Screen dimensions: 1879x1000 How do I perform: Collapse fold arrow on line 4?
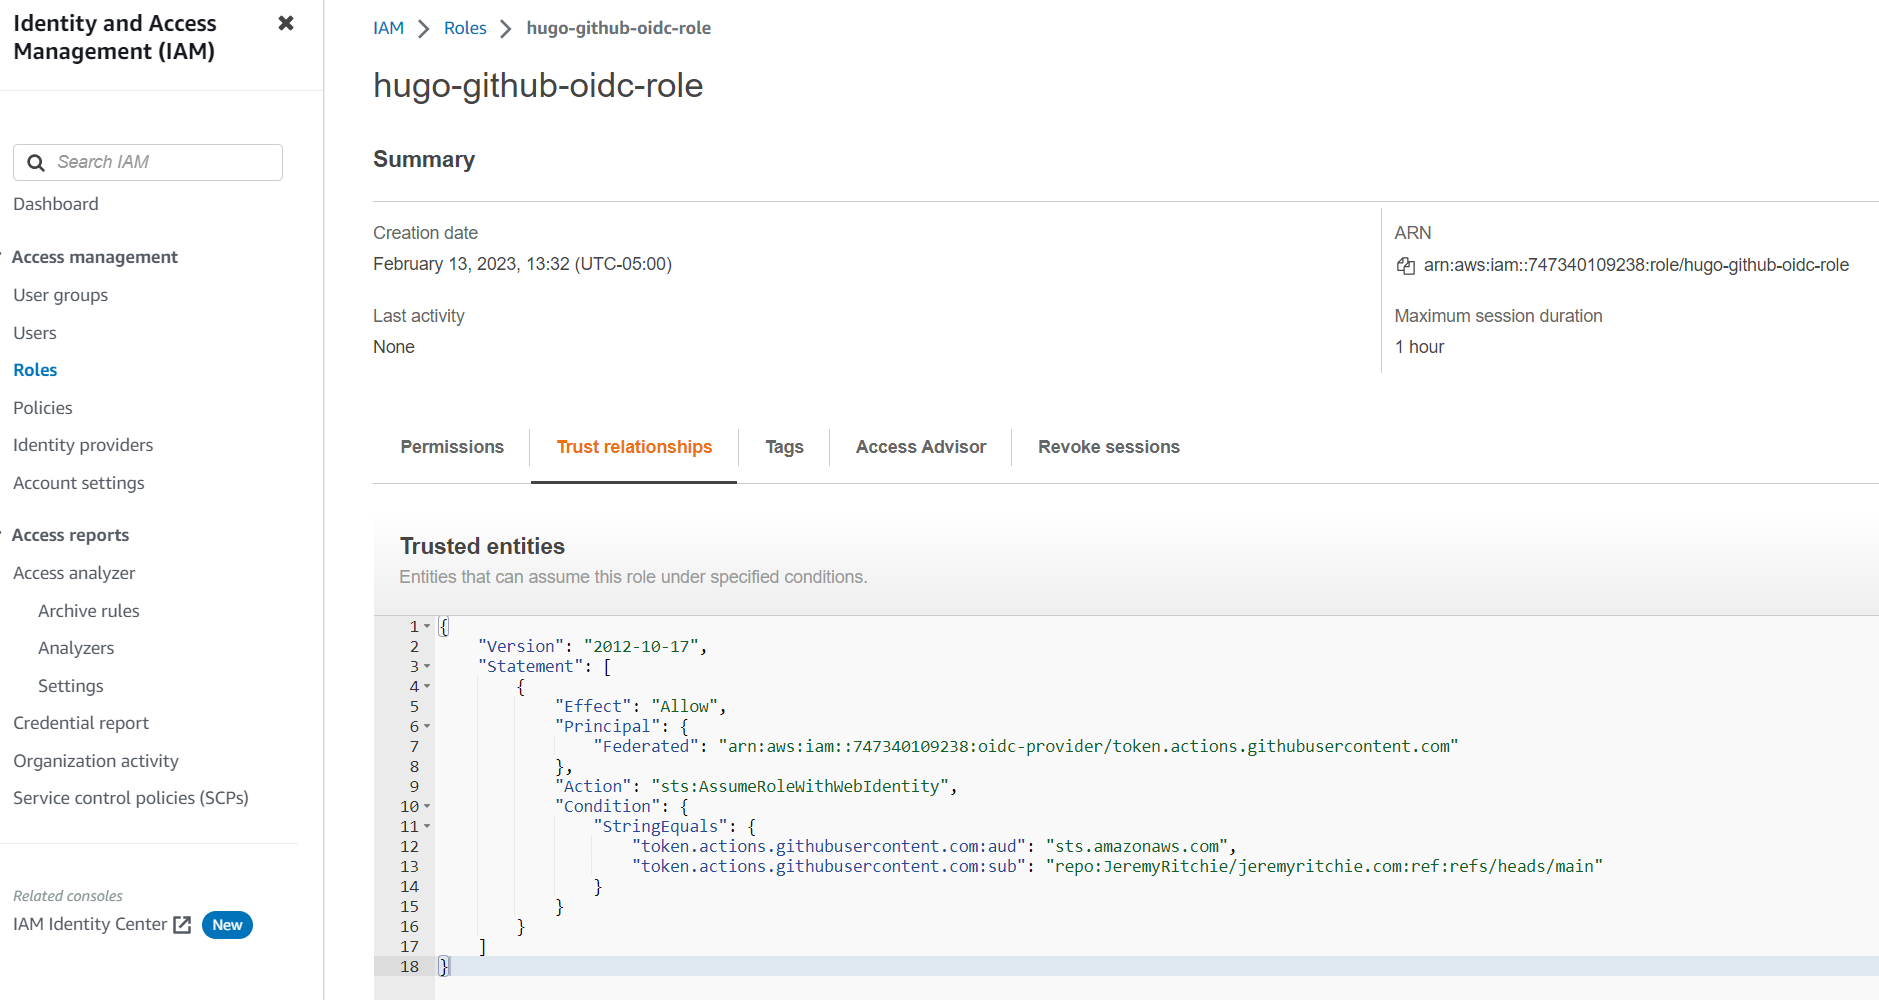point(427,687)
